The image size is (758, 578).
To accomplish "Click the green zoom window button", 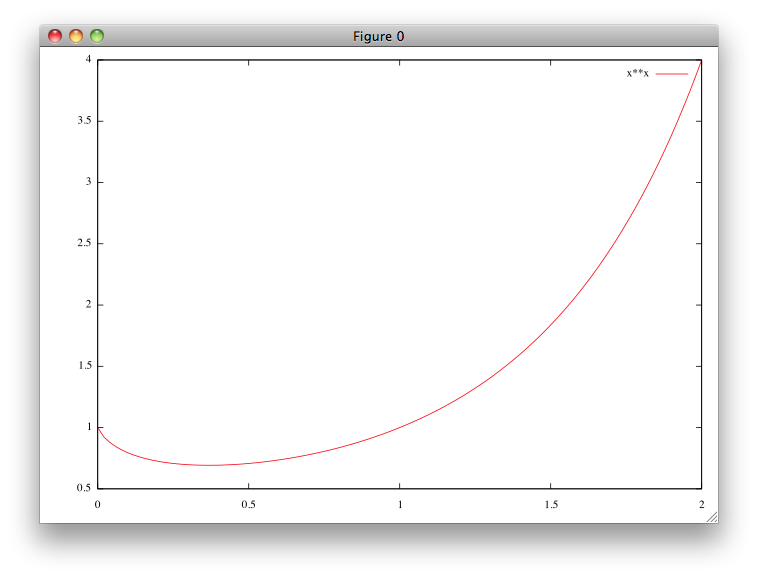I will point(97,36).
